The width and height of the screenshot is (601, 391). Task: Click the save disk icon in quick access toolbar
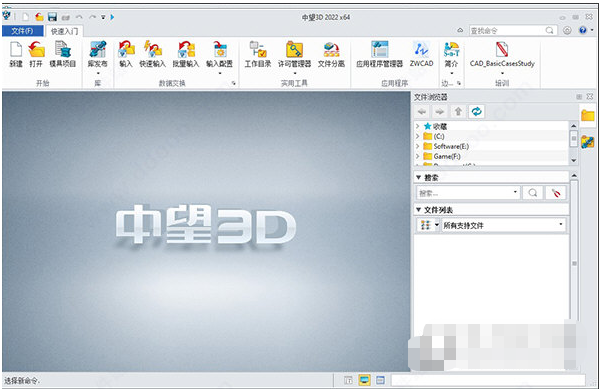52,17
